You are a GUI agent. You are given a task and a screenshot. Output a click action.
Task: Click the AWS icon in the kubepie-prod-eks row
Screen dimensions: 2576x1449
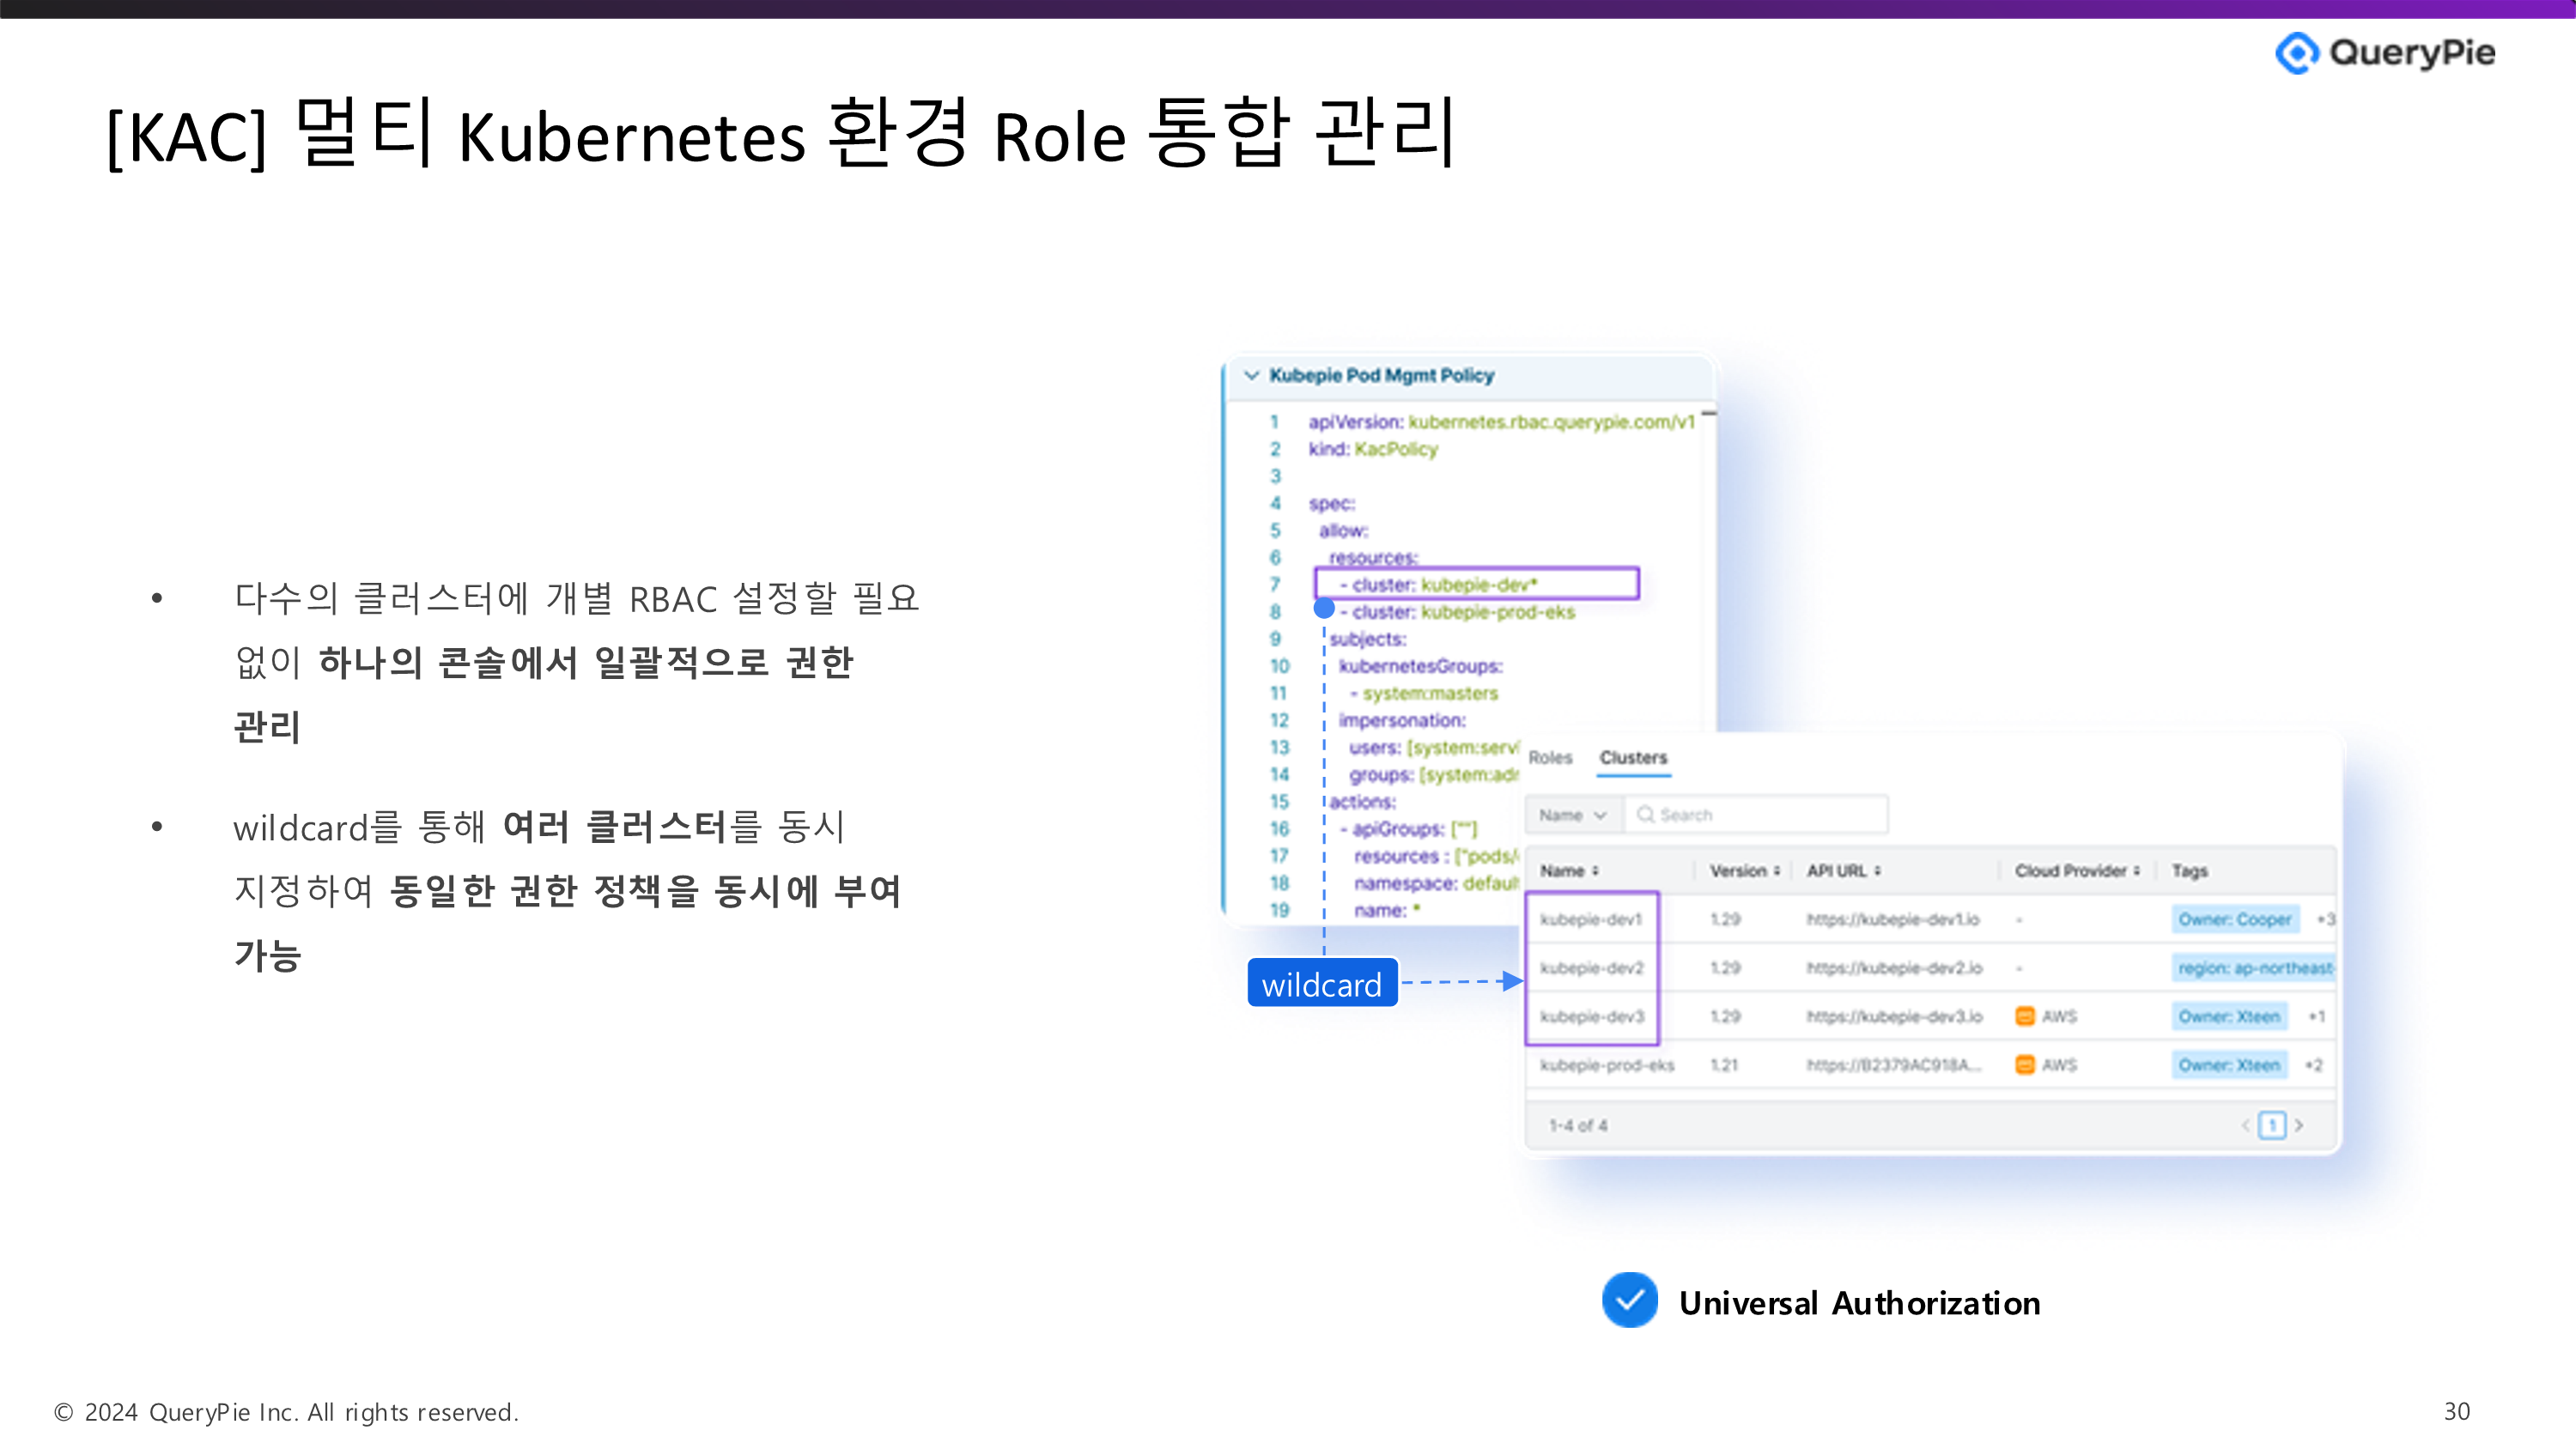[x=2024, y=1065]
